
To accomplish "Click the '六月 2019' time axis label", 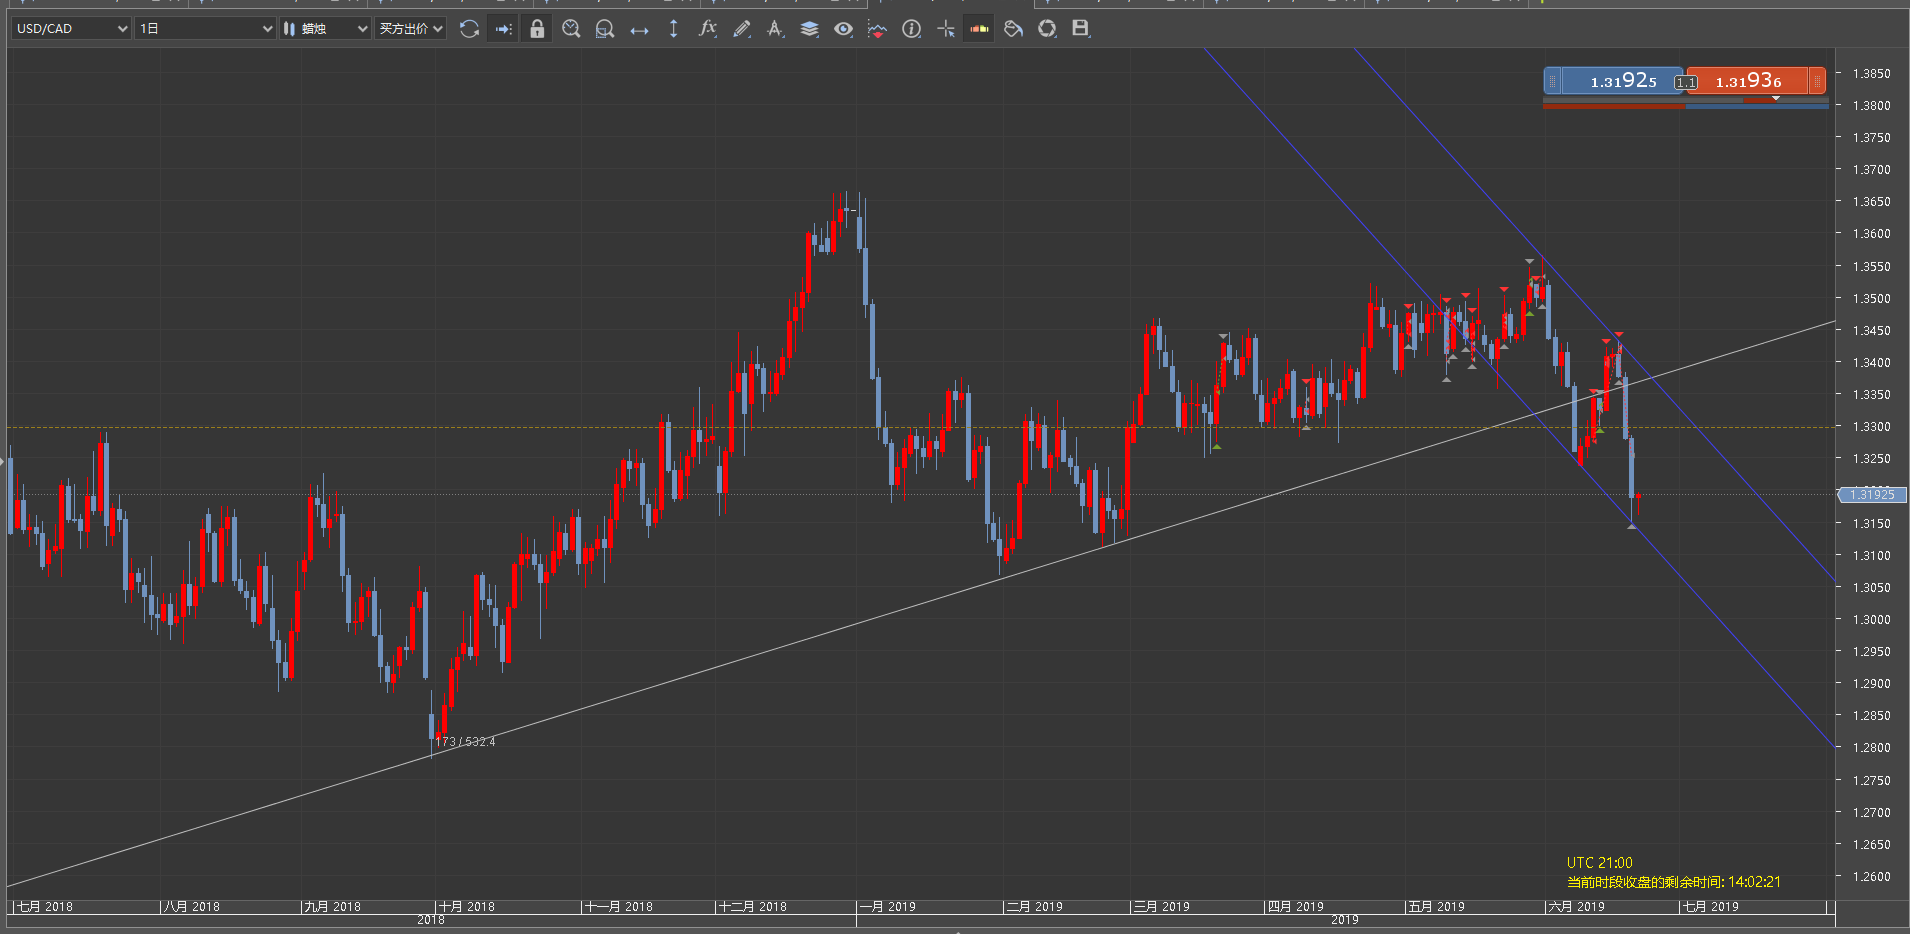I will 1577,907.
